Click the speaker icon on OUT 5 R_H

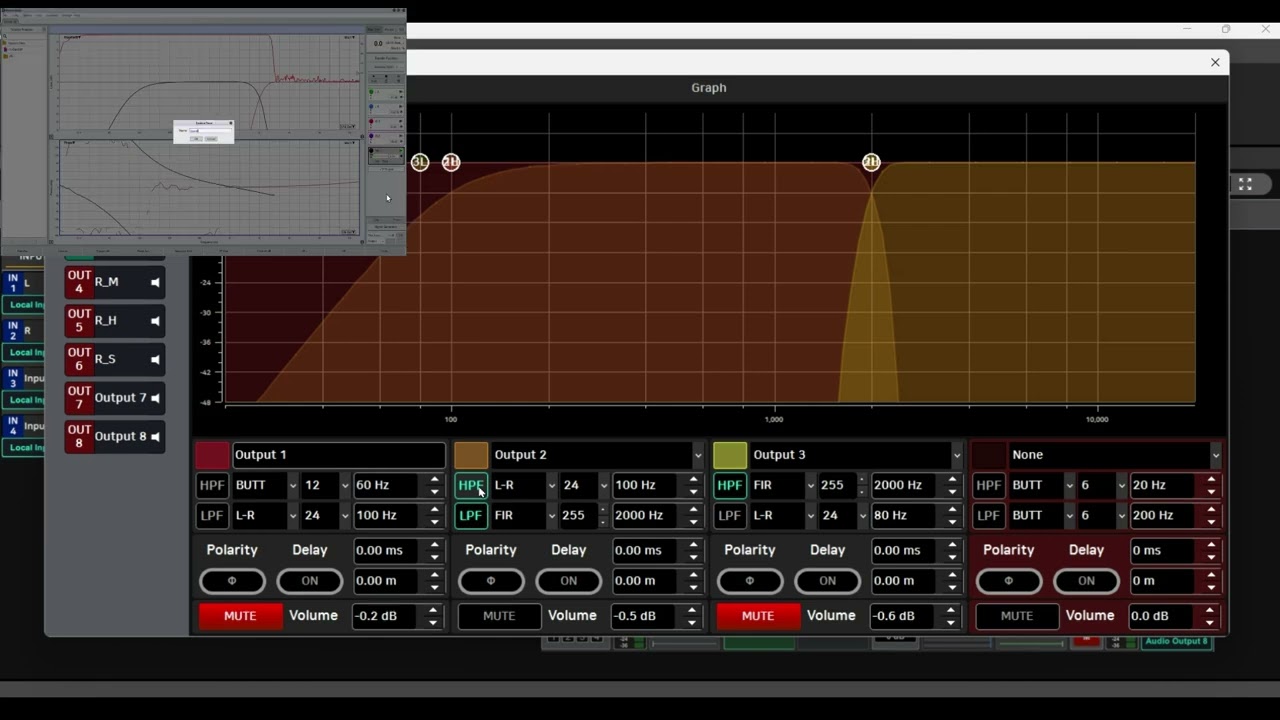155,321
